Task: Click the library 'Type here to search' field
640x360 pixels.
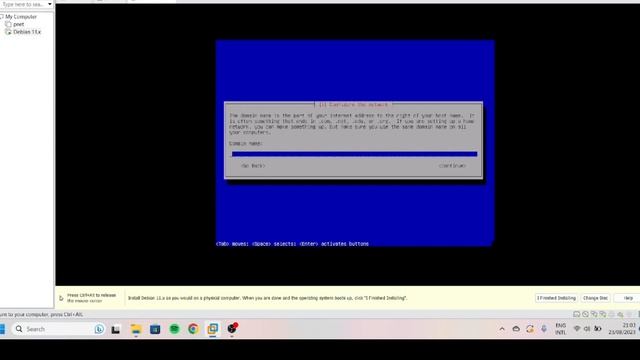Action: (24, 4)
